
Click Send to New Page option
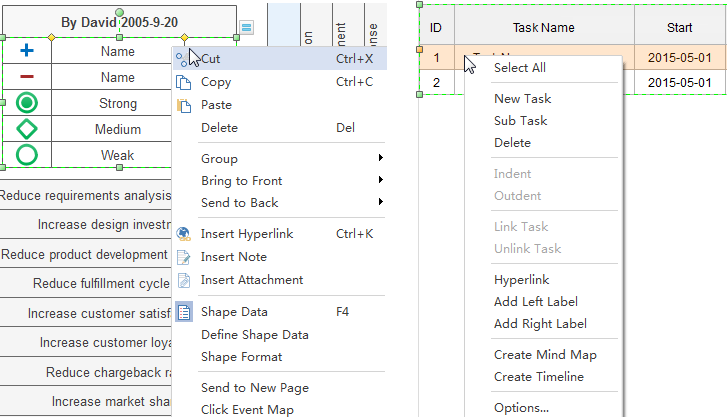254,388
